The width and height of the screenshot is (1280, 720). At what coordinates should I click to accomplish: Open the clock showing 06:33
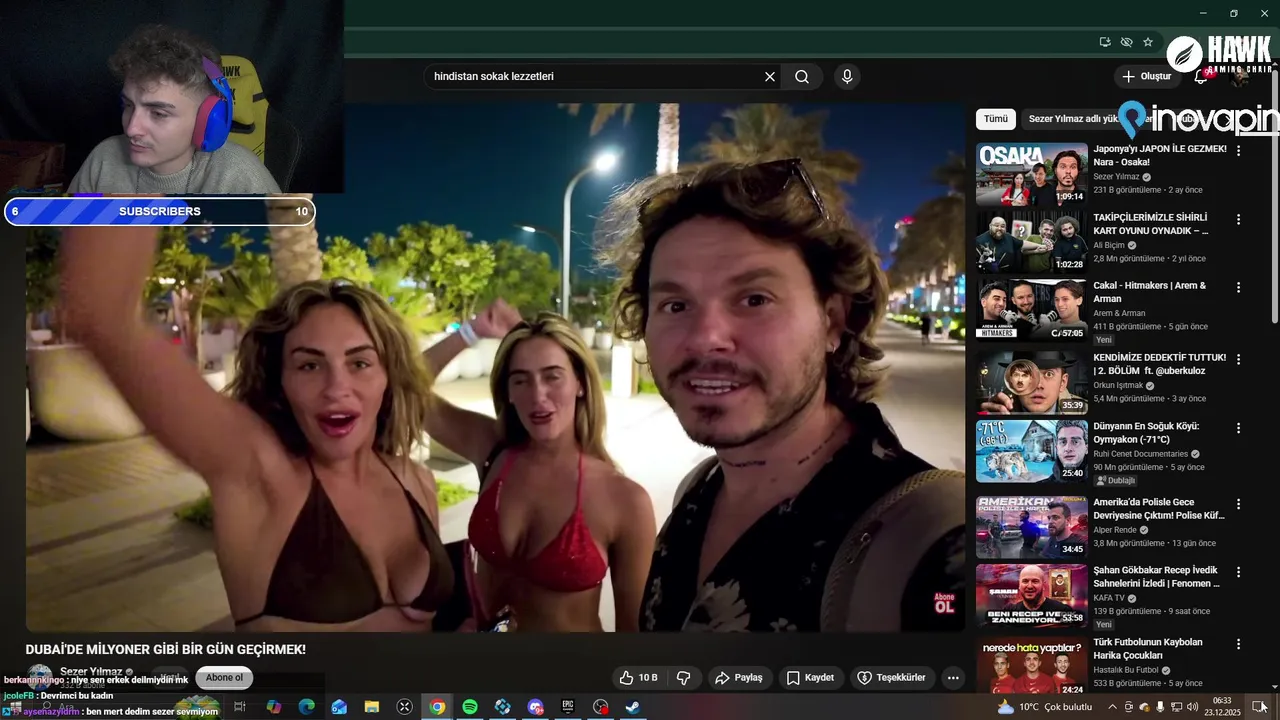pos(1222,707)
